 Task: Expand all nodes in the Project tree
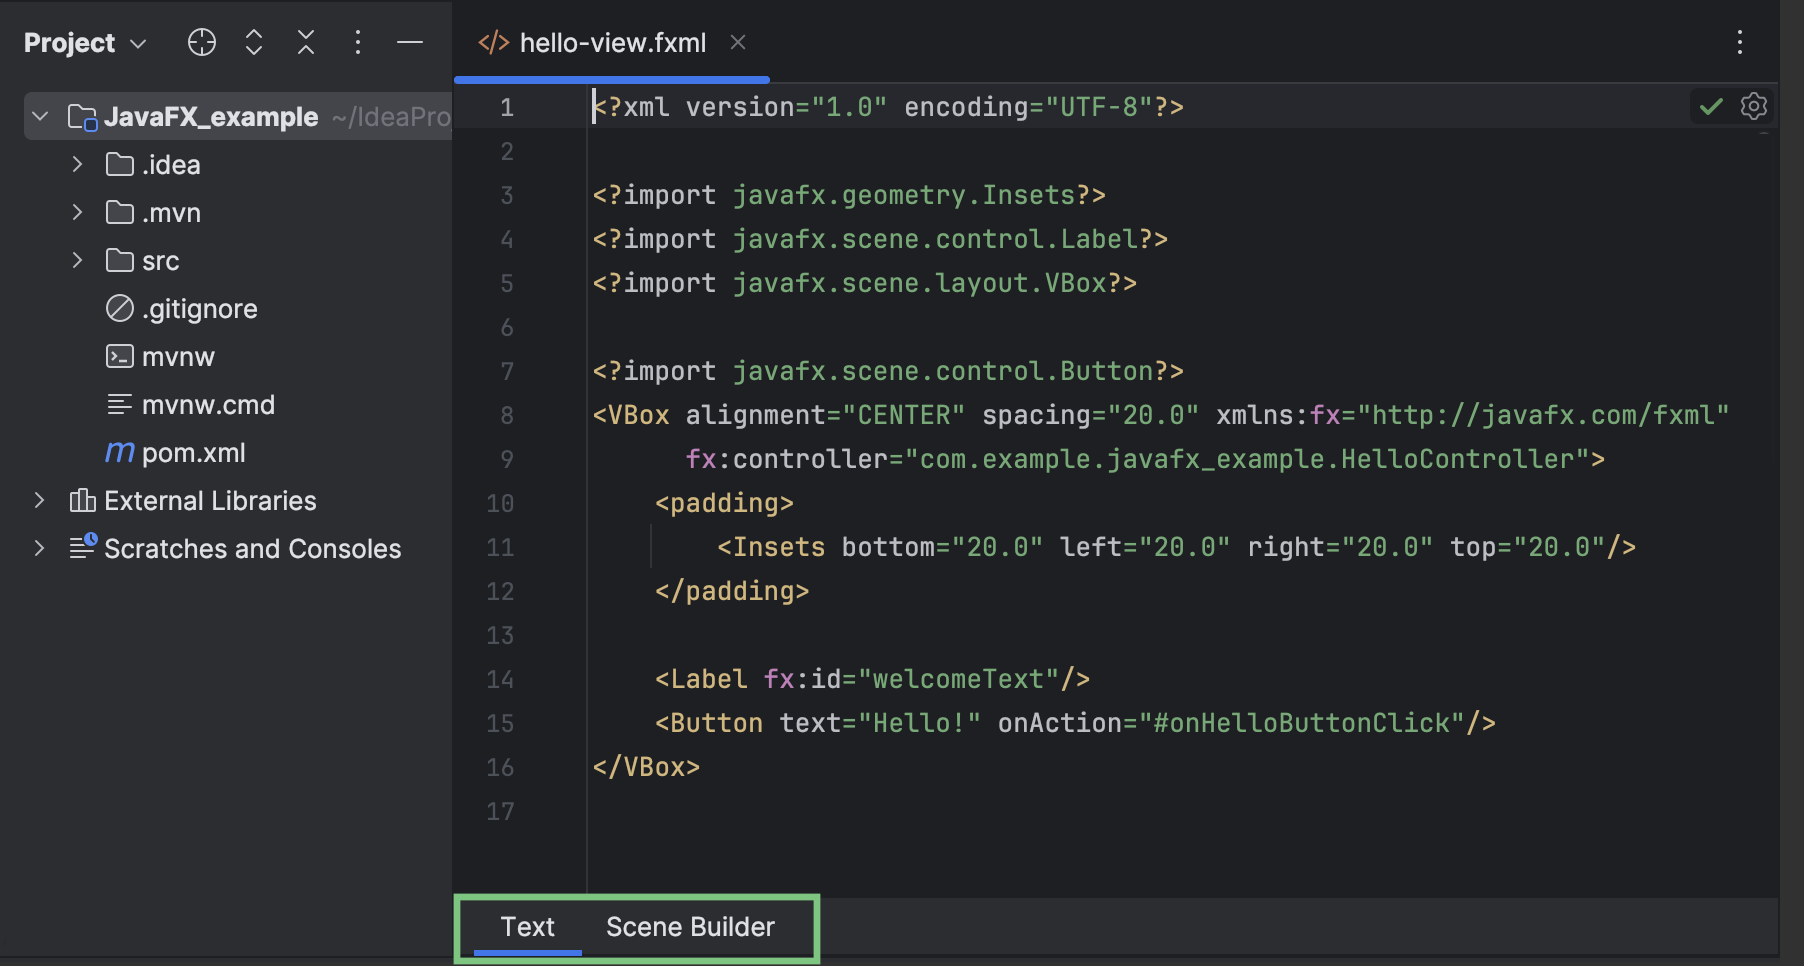tap(253, 42)
